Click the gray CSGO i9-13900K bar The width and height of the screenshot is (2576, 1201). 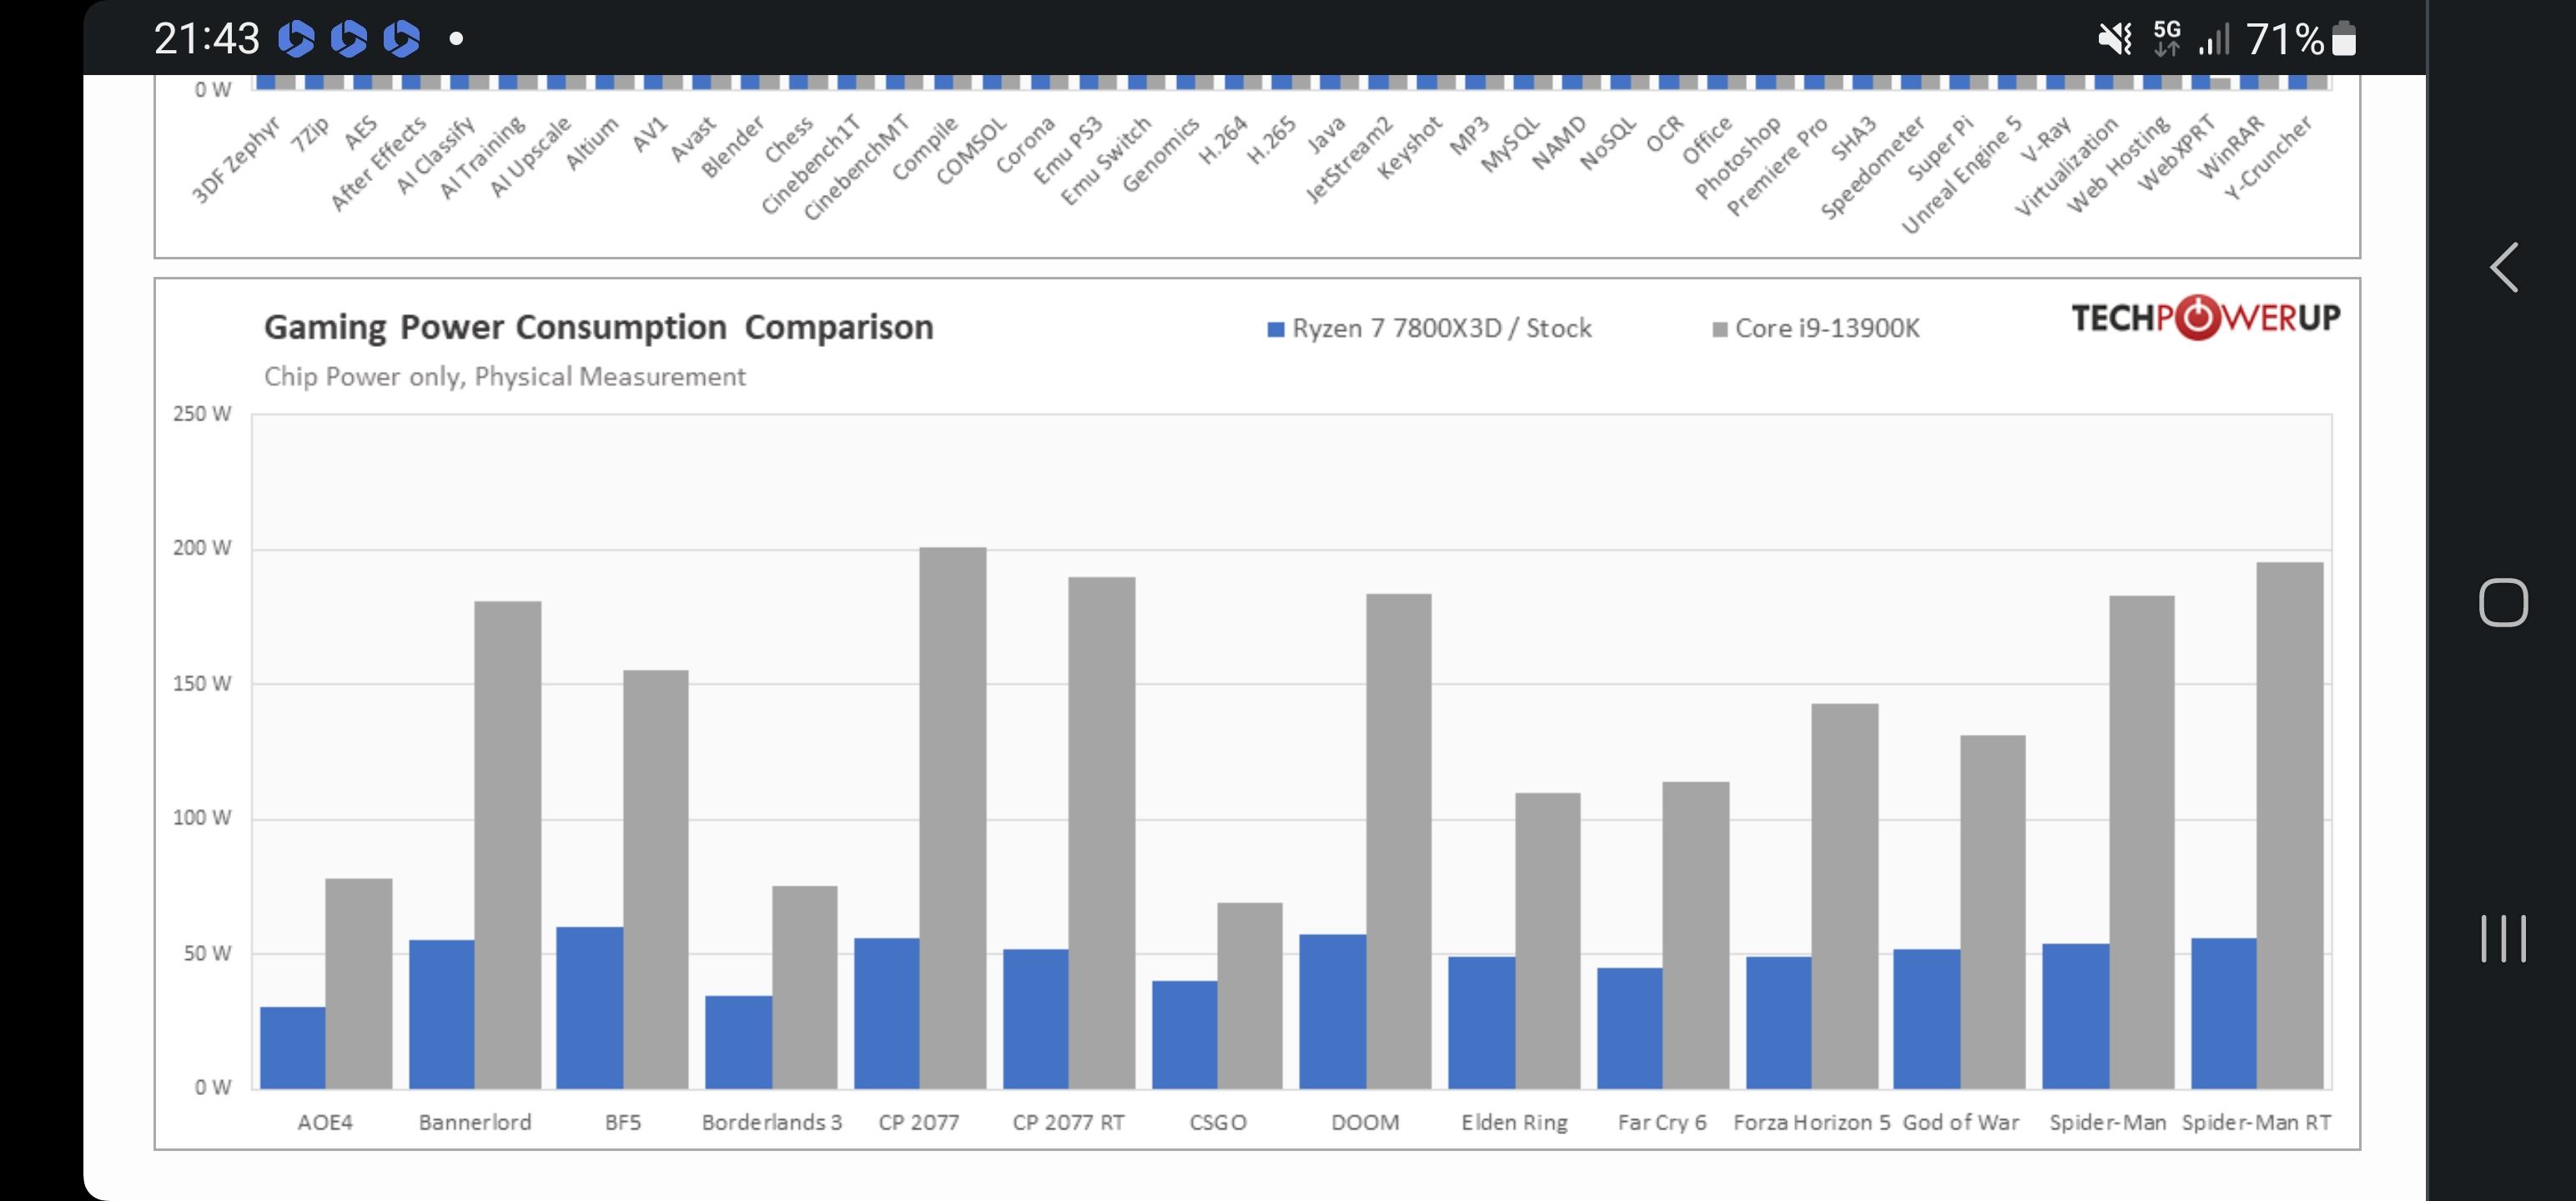pyautogui.click(x=1250, y=996)
